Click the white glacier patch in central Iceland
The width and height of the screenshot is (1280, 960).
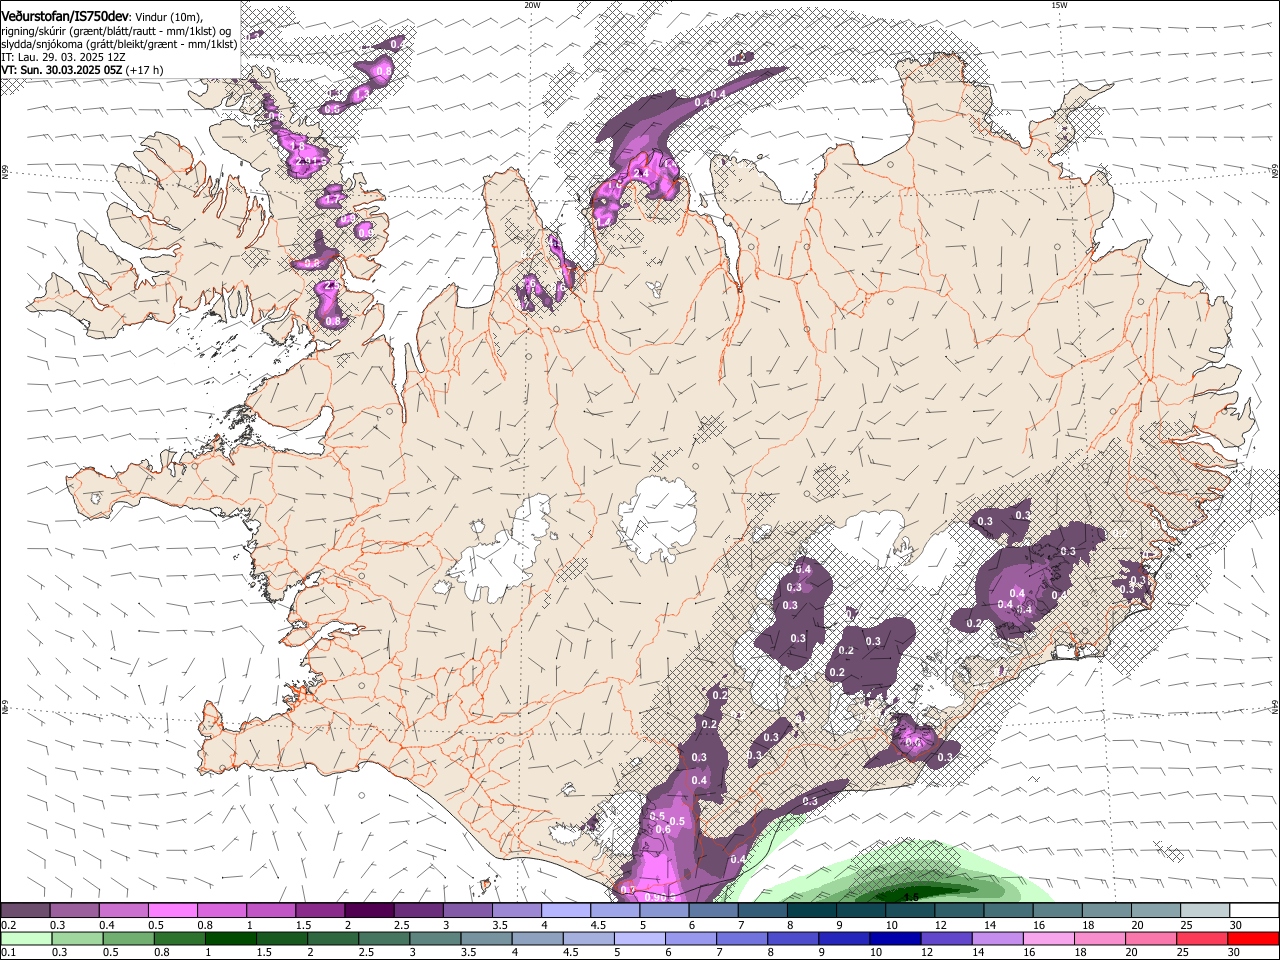657,517
